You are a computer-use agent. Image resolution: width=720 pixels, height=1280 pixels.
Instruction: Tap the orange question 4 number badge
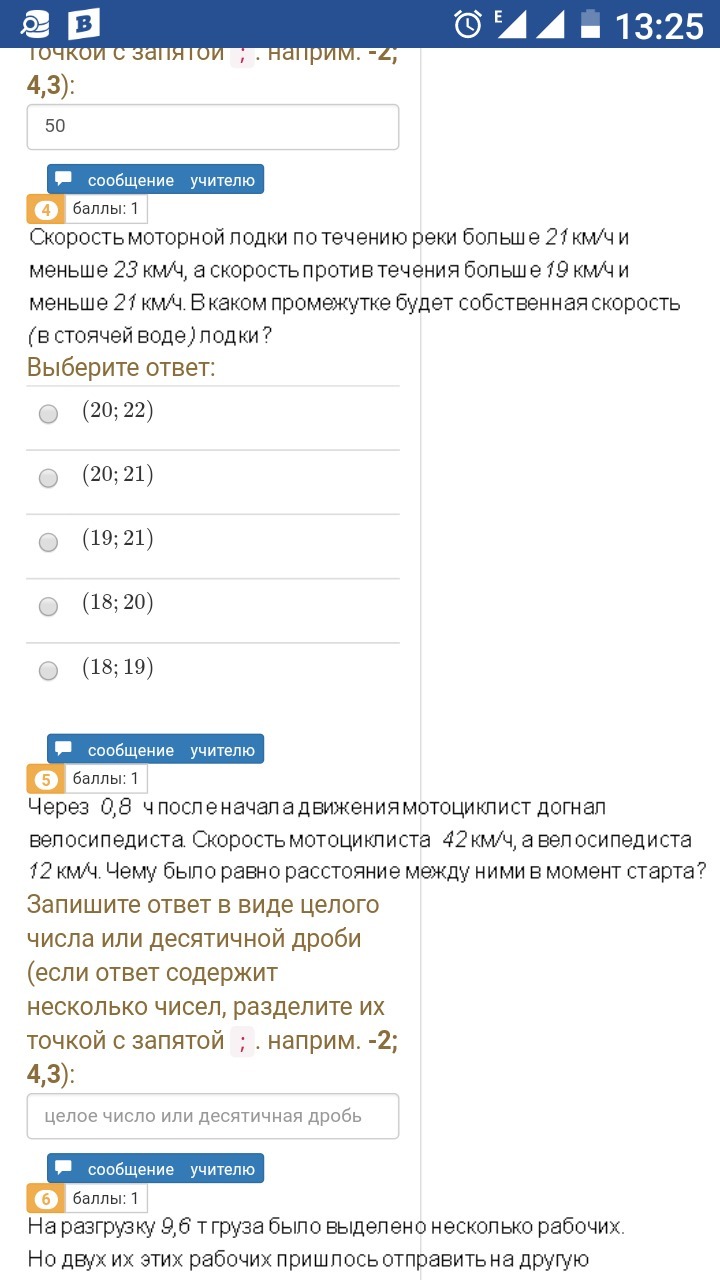(x=46, y=210)
